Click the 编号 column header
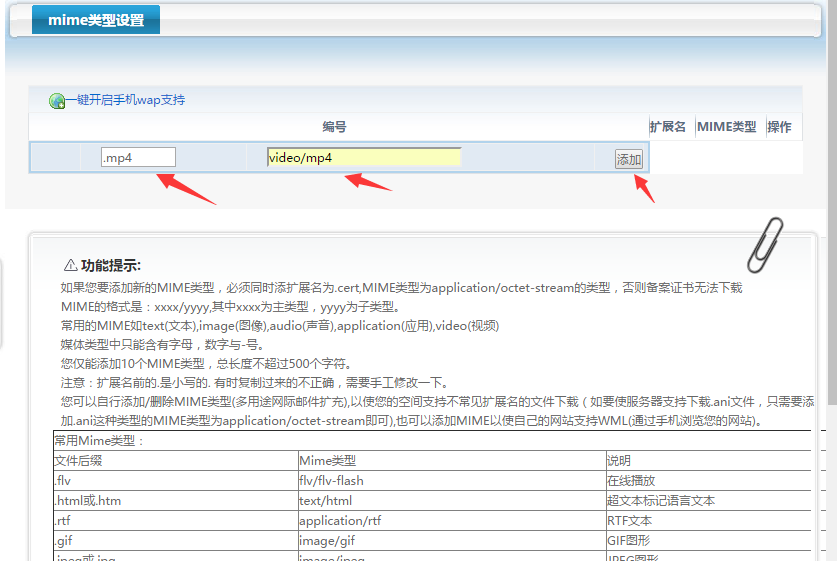 334,127
